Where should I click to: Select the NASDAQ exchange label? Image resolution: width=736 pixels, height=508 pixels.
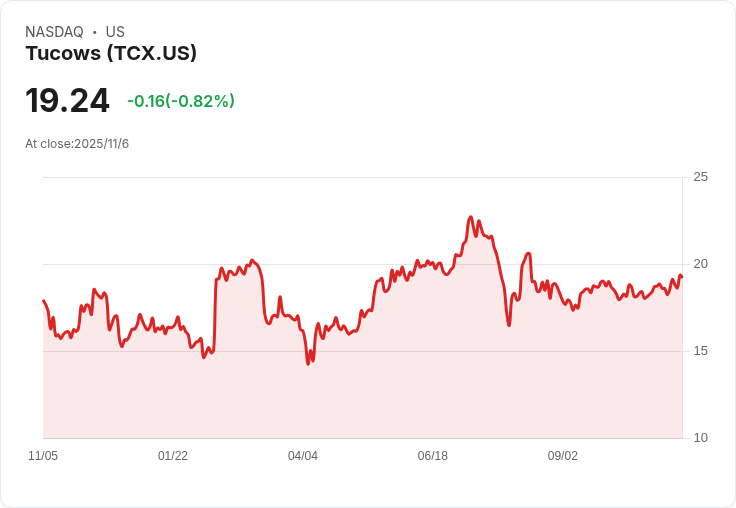tap(54, 32)
